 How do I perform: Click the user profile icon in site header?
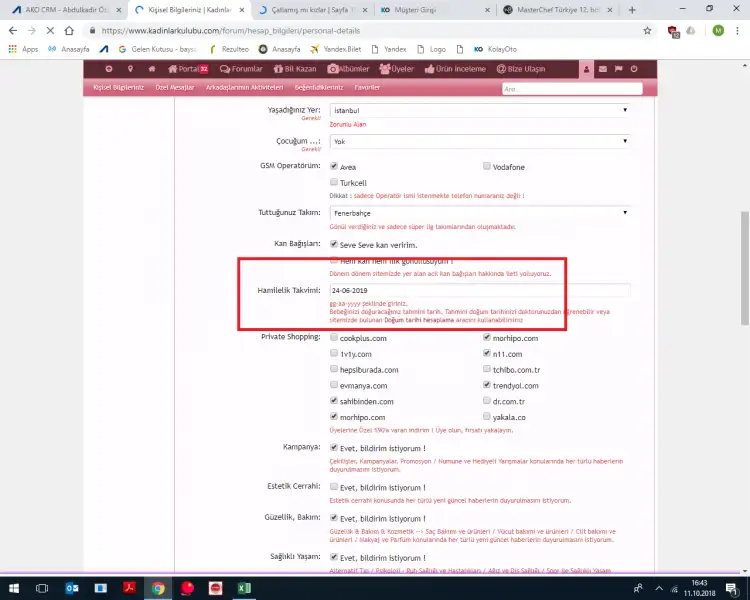click(x=587, y=69)
